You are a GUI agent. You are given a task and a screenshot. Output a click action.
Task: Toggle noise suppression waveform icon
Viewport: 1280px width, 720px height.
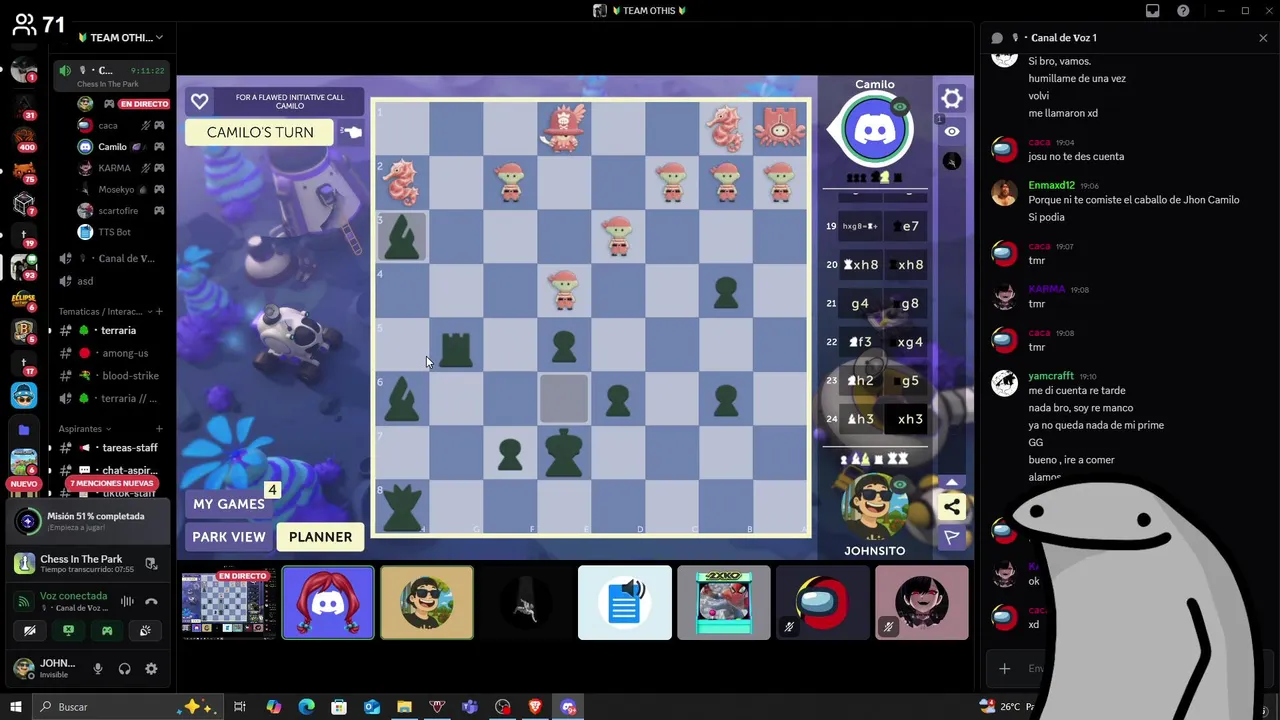[127, 601]
